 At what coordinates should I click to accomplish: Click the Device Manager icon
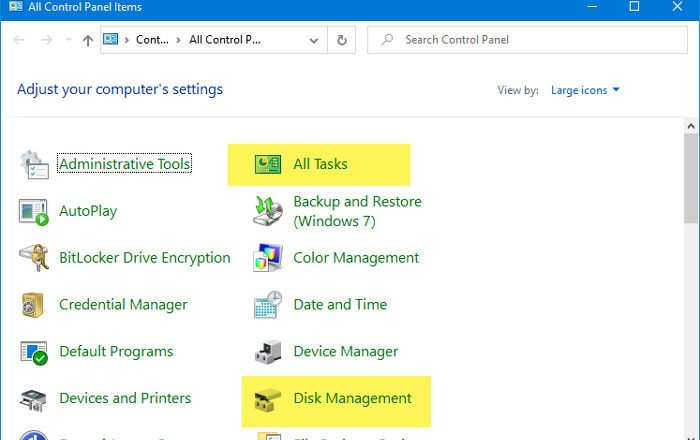268,352
